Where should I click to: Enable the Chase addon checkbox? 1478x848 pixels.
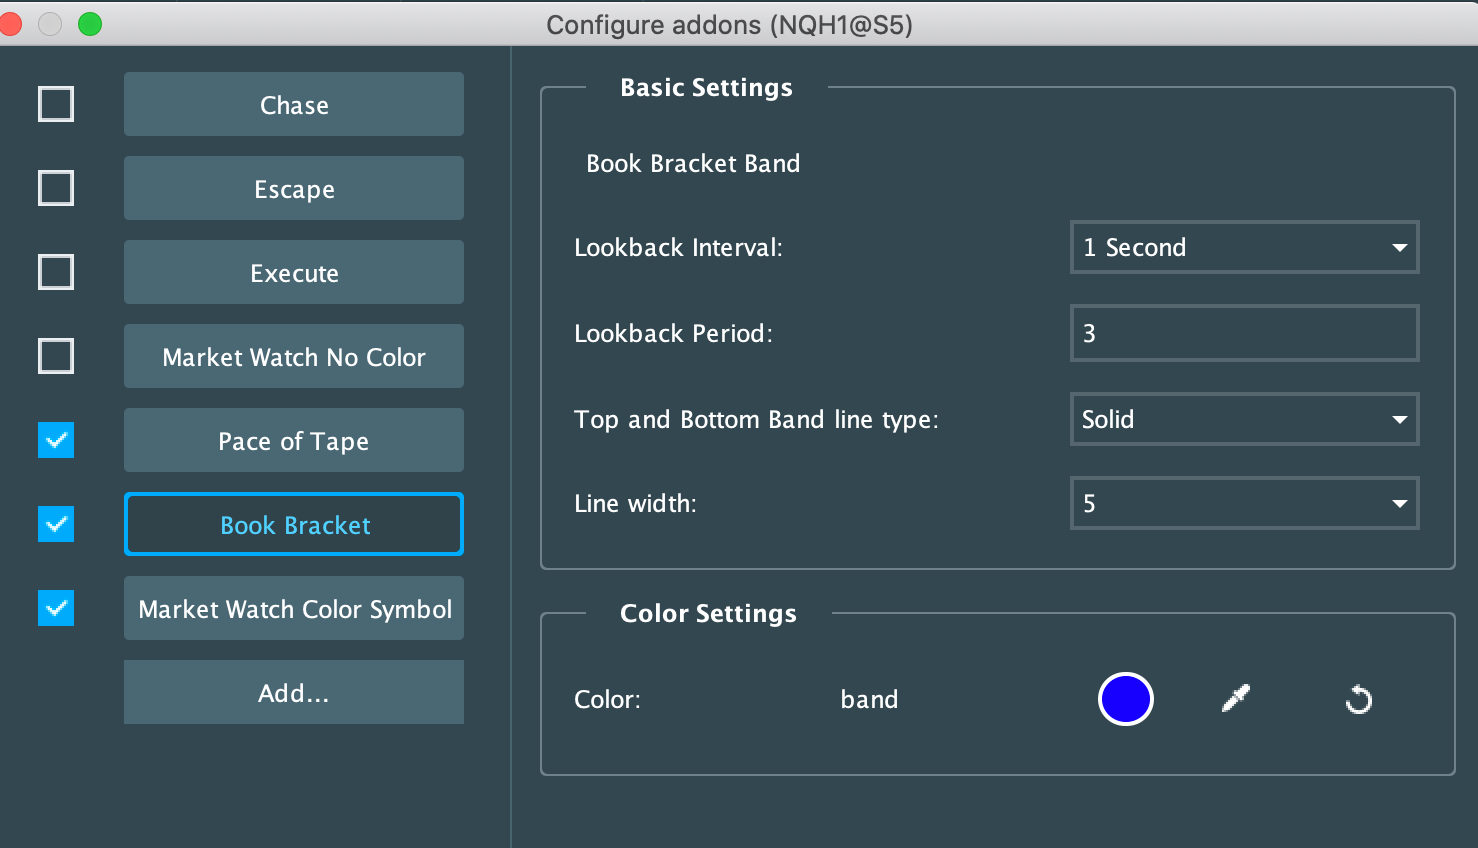[55, 103]
